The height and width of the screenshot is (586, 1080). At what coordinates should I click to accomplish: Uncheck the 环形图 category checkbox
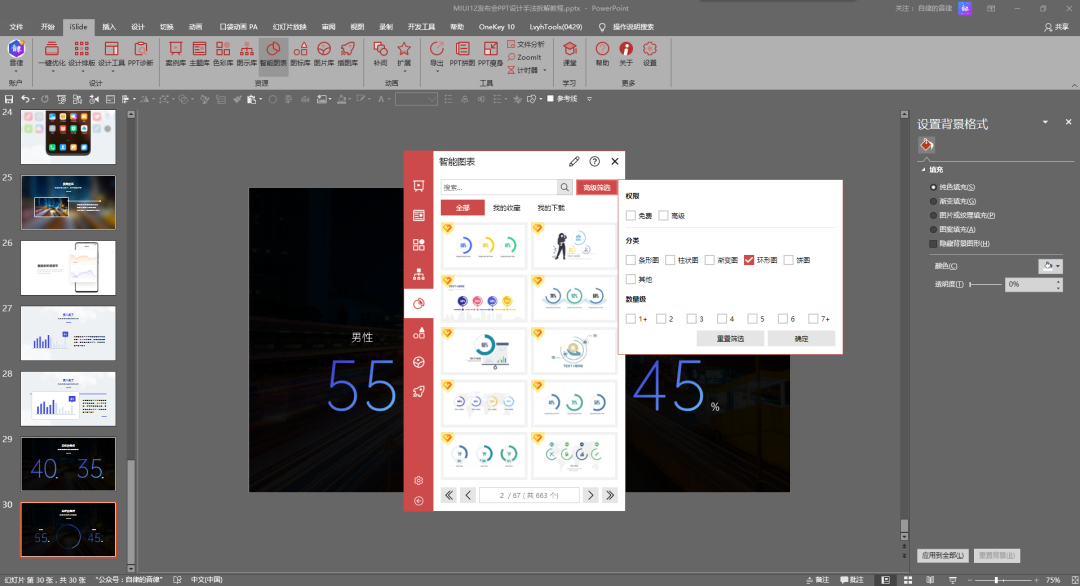749,260
